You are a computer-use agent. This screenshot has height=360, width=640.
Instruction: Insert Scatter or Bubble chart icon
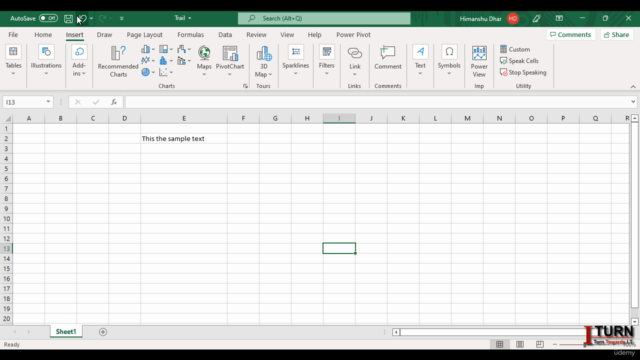point(165,72)
